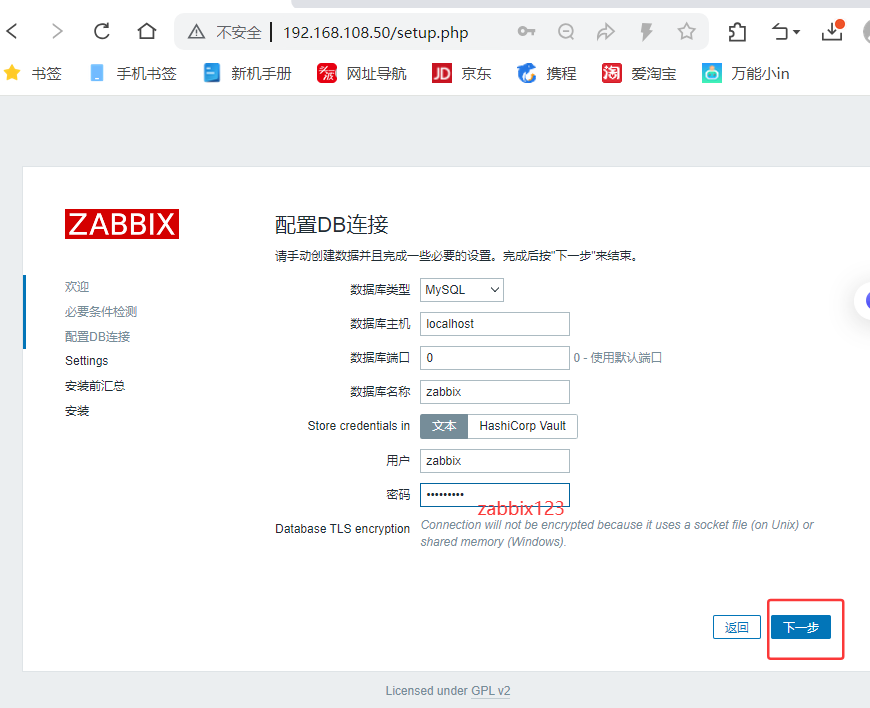
Task: Select the 安装 setup step
Action: pos(77,411)
